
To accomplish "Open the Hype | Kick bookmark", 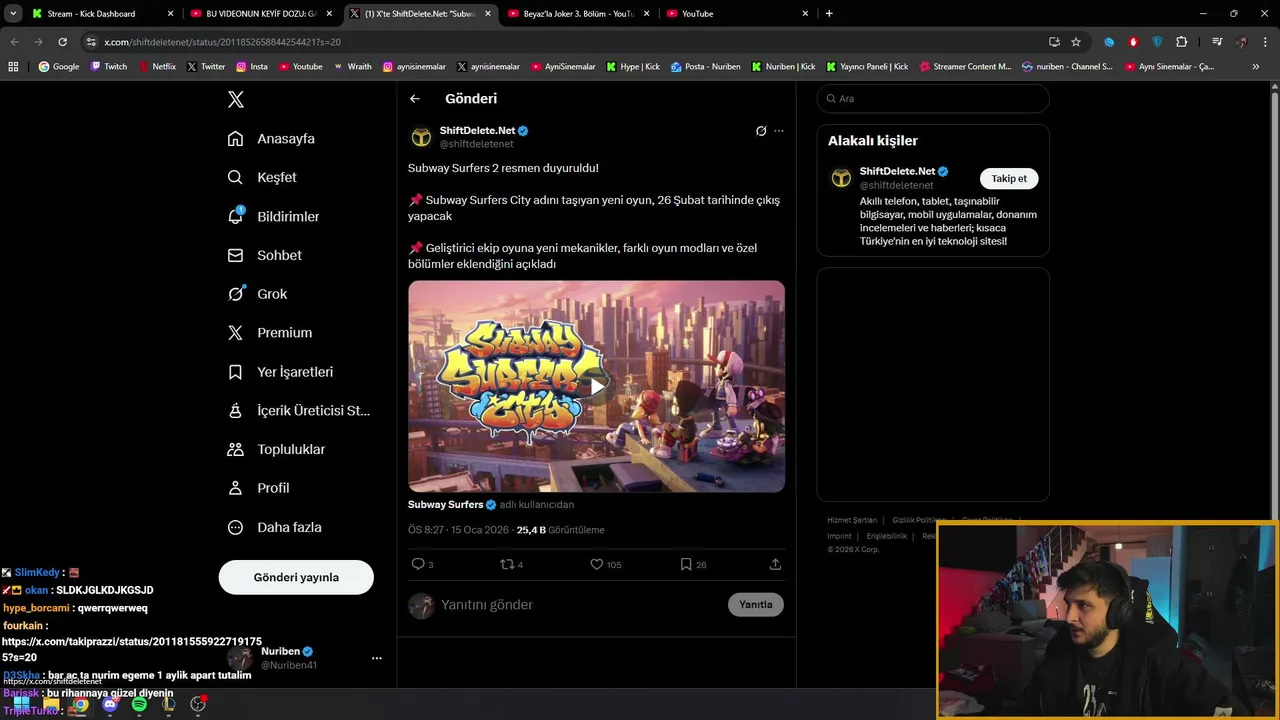I will [x=633, y=67].
